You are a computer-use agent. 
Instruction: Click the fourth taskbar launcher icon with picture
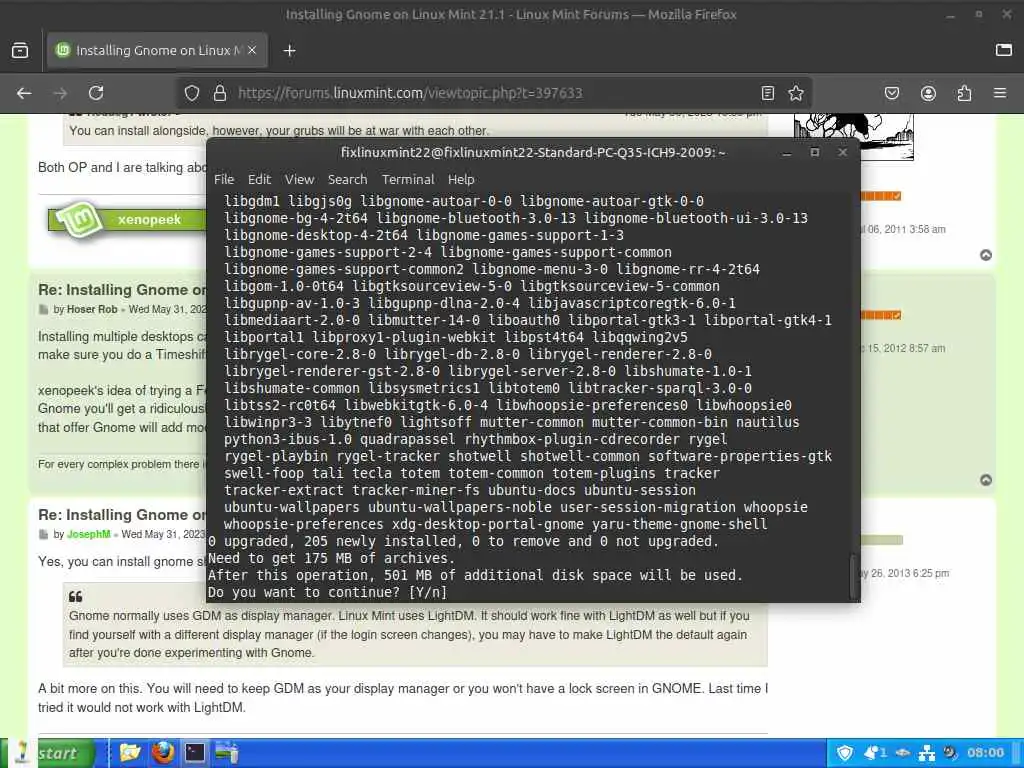click(x=227, y=753)
